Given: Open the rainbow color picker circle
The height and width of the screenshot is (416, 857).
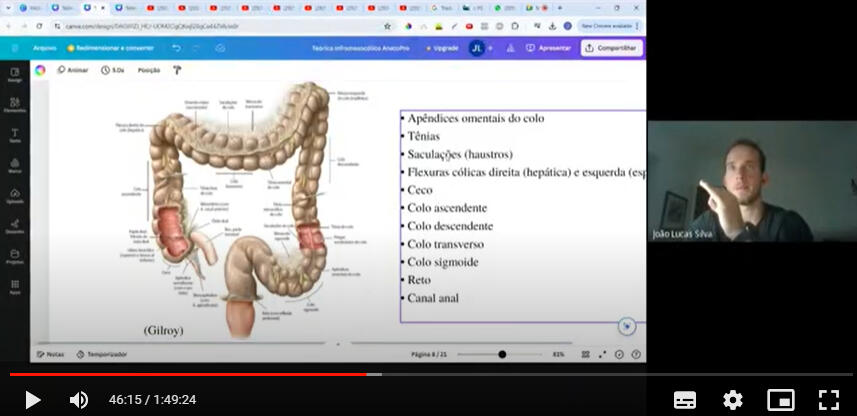Looking at the screenshot, I should (x=40, y=70).
